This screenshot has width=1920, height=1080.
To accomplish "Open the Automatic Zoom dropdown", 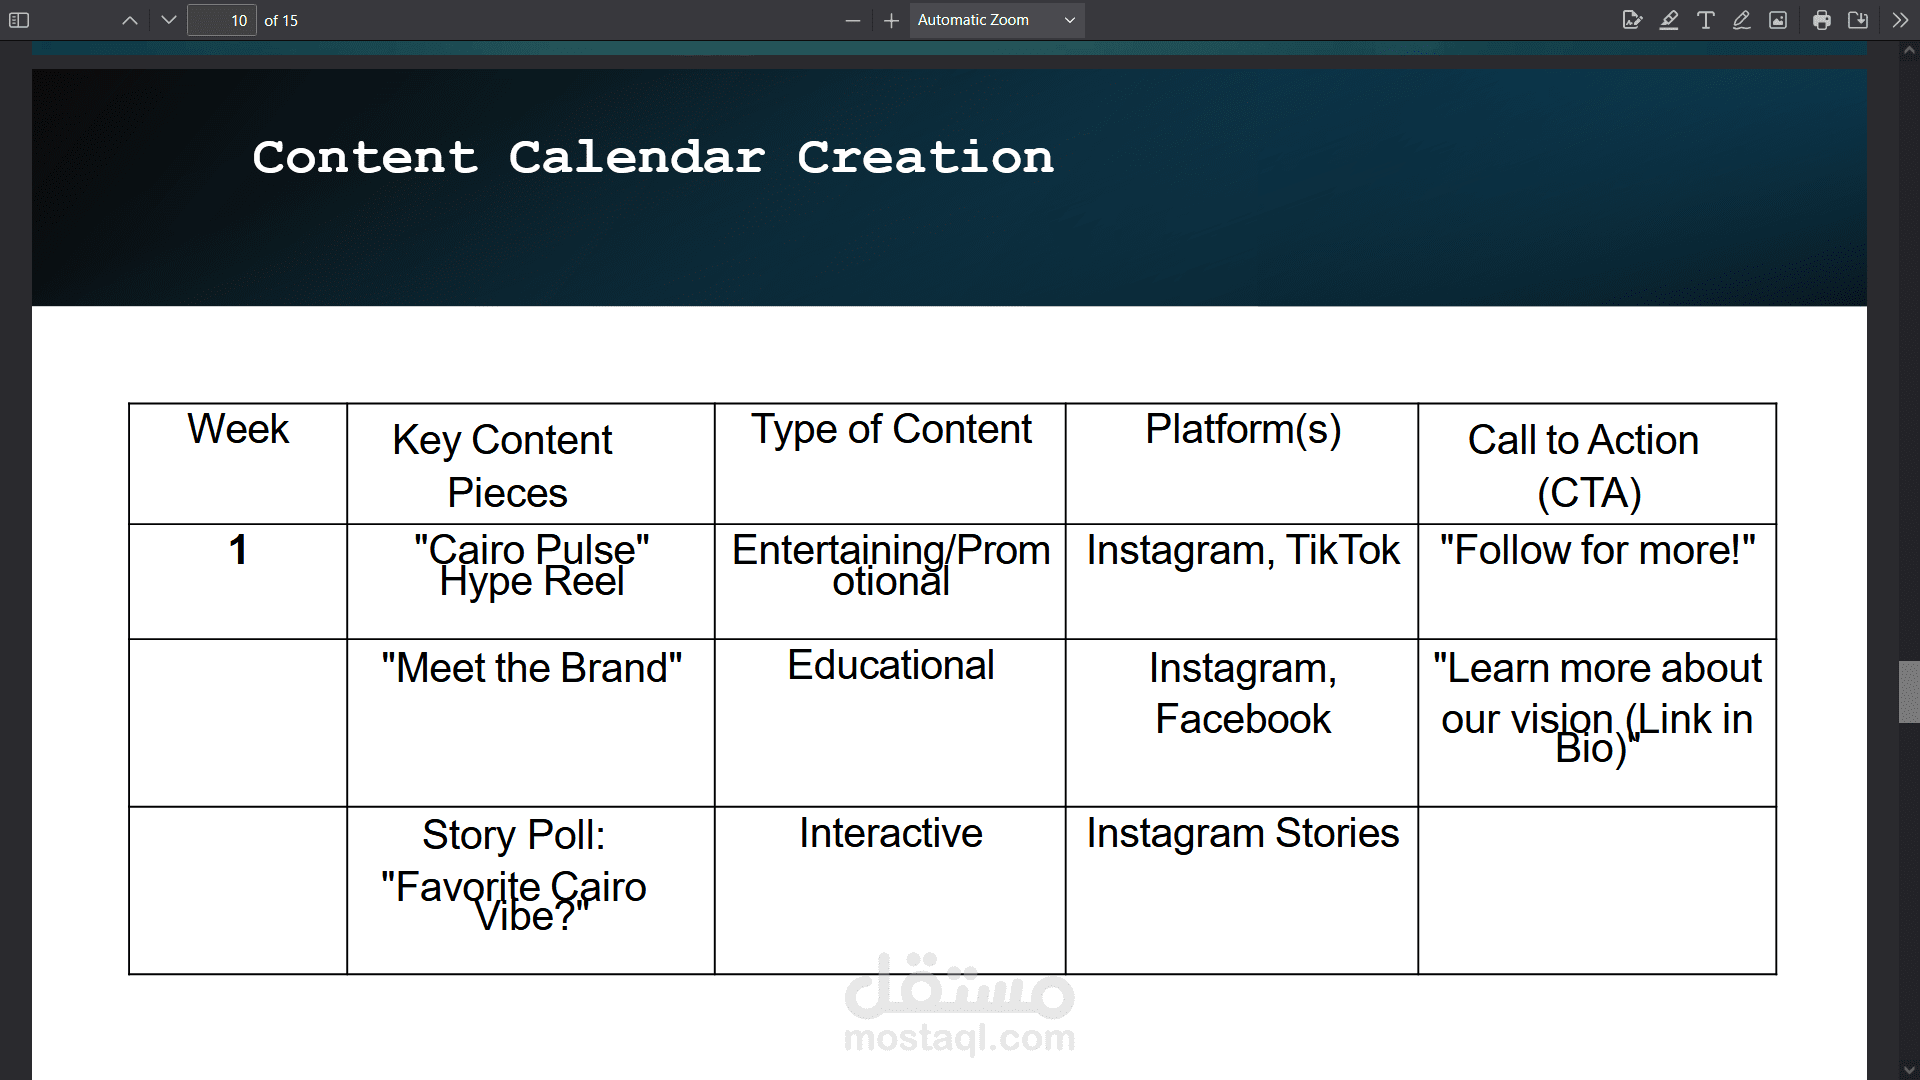I will (996, 20).
